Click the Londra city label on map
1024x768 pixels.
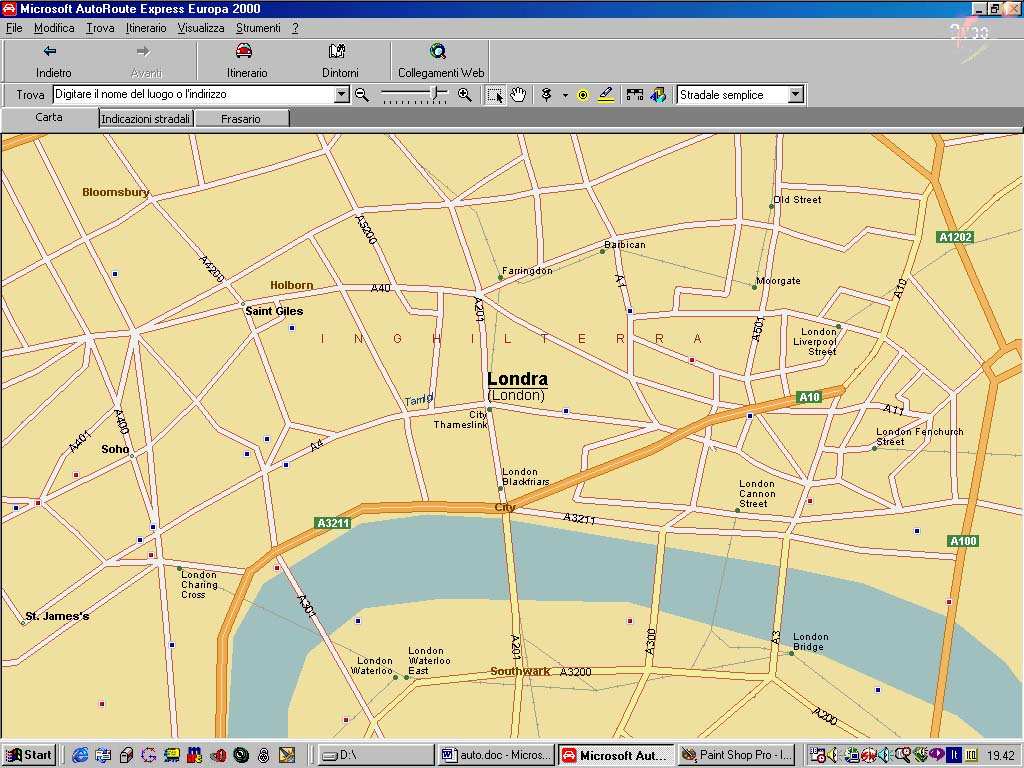(x=517, y=379)
